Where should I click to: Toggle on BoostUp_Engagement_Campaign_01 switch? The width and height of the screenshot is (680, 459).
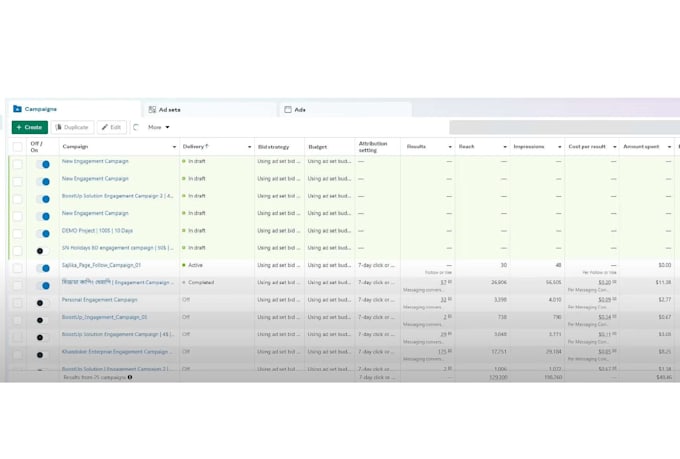42,320
